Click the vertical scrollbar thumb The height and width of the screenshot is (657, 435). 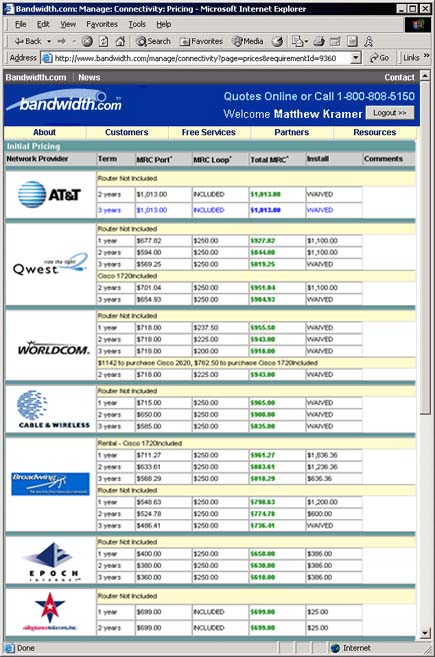425,247
